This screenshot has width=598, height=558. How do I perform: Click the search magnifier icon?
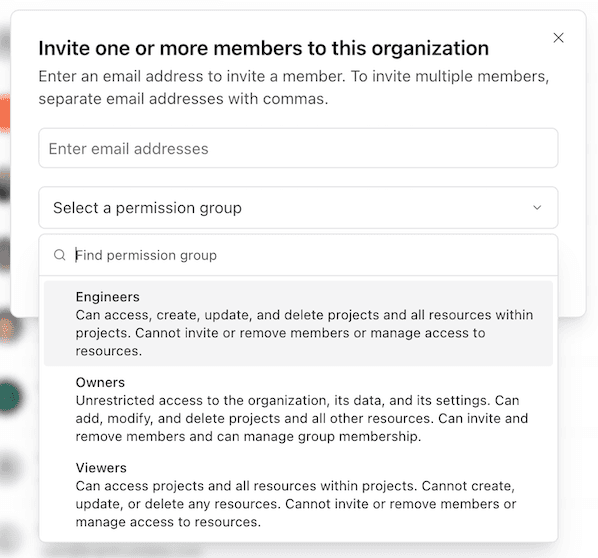[x=59, y=255]
